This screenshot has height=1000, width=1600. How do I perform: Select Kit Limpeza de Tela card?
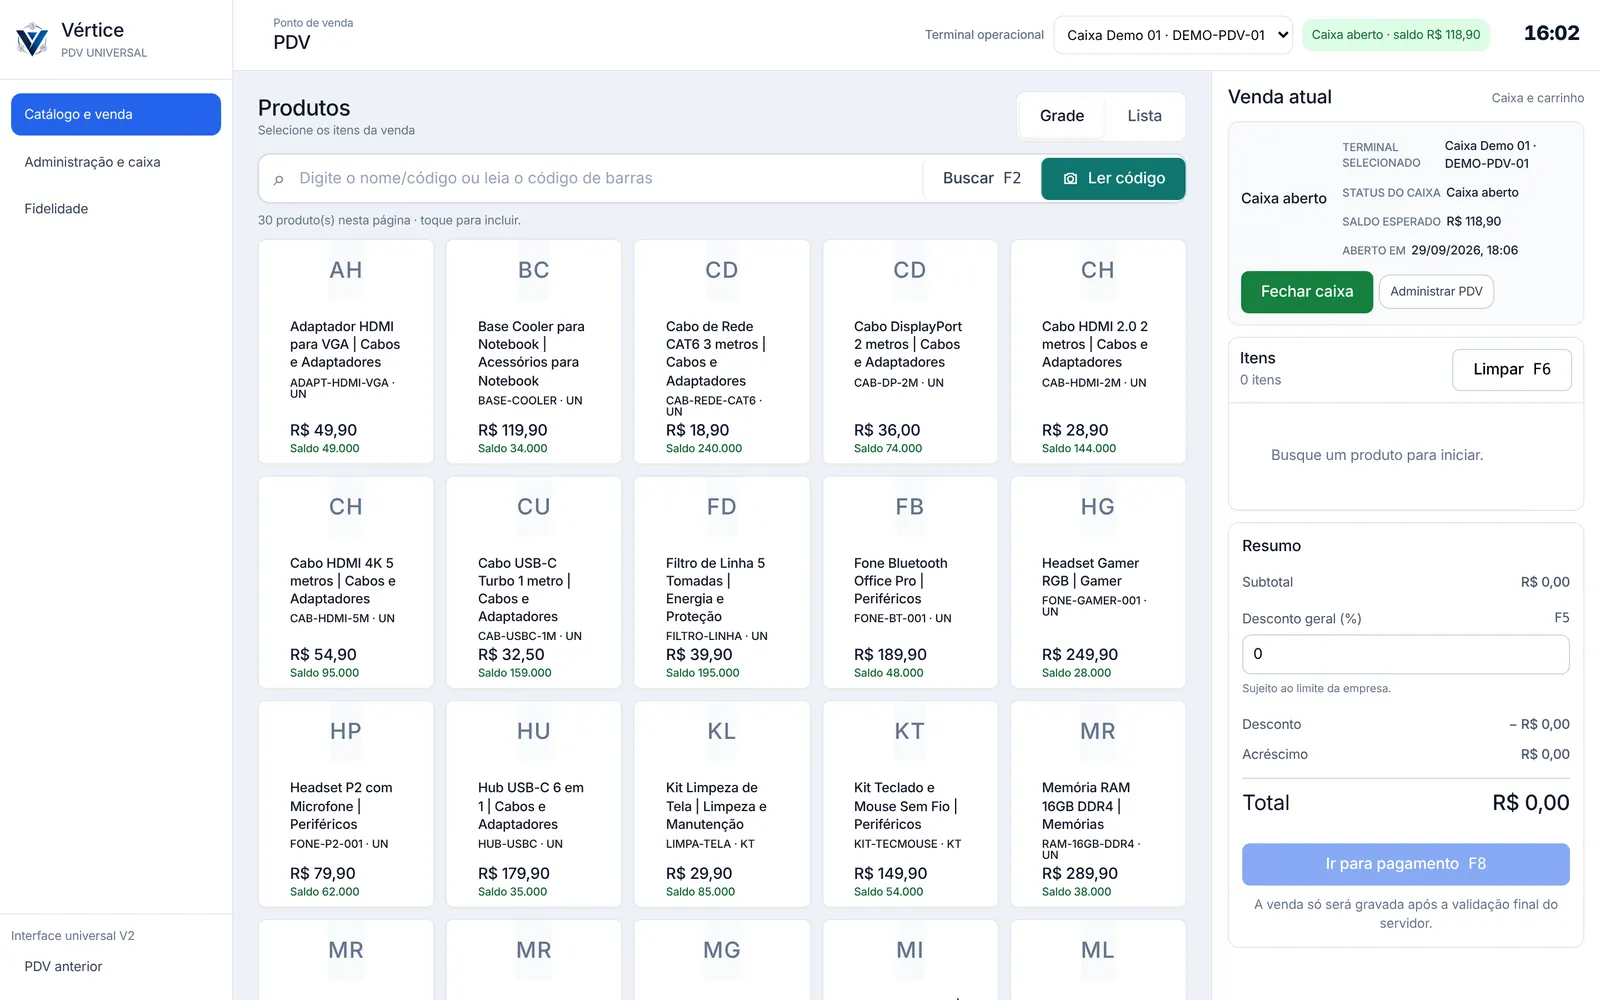(722, 804)
